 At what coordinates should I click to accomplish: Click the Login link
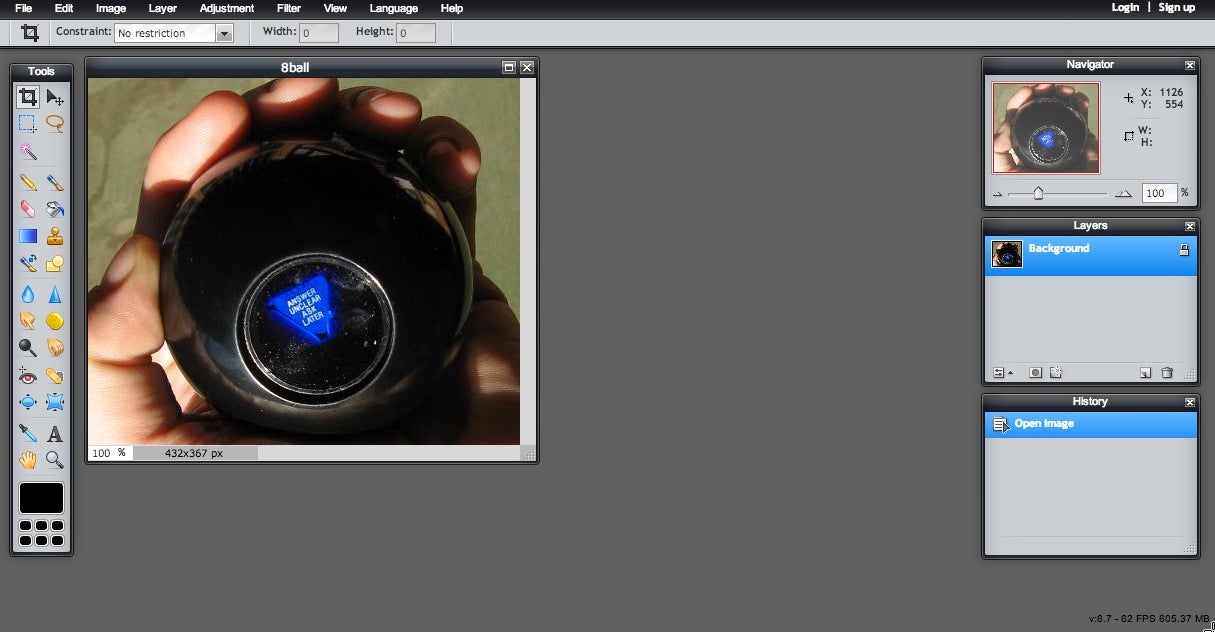click(1125, 7)
